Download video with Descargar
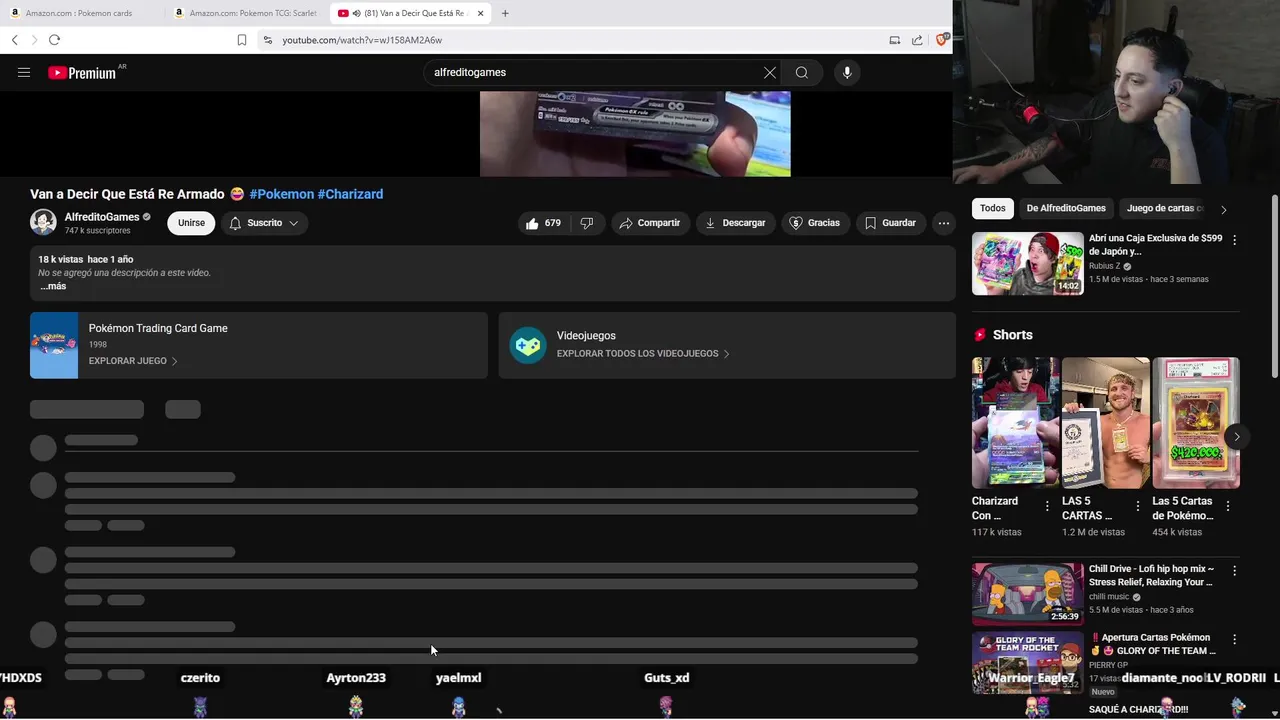The image size is (1280, 720). pos(735,223)
